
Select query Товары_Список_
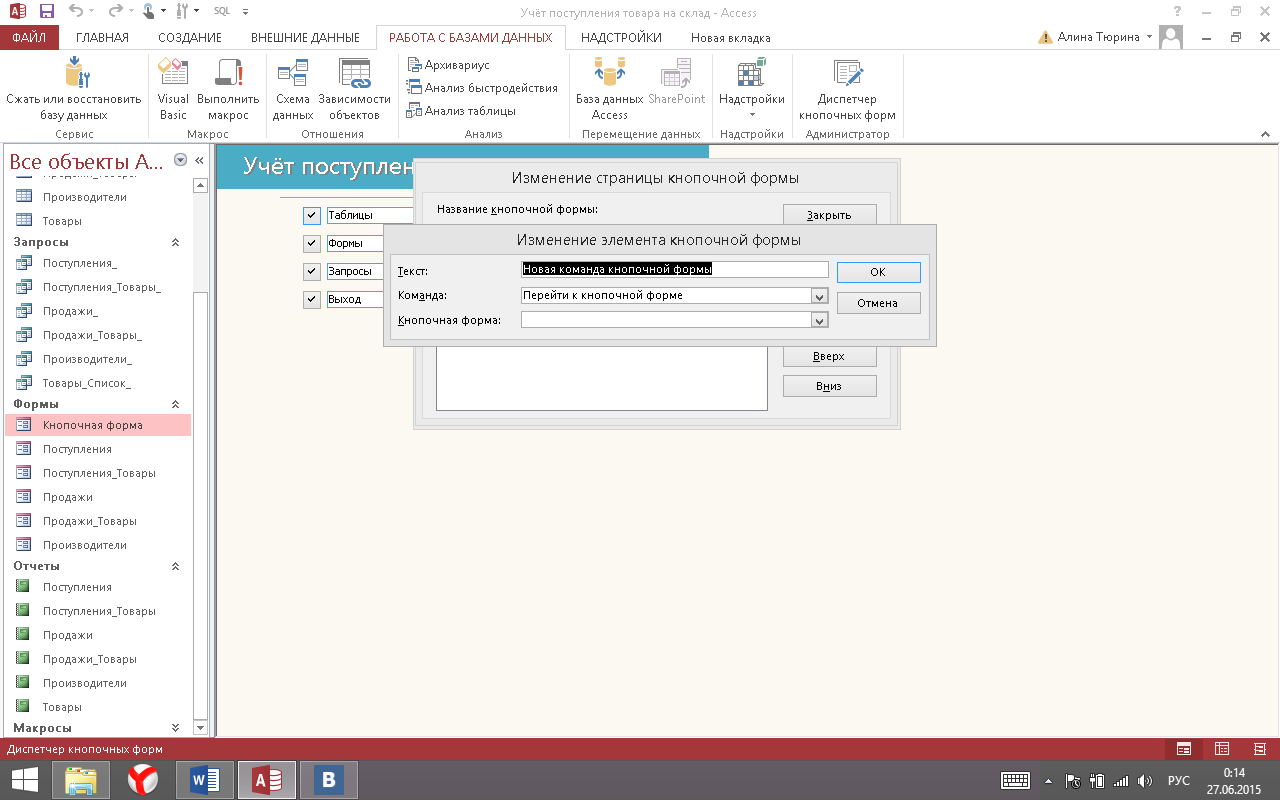point(98,383)
